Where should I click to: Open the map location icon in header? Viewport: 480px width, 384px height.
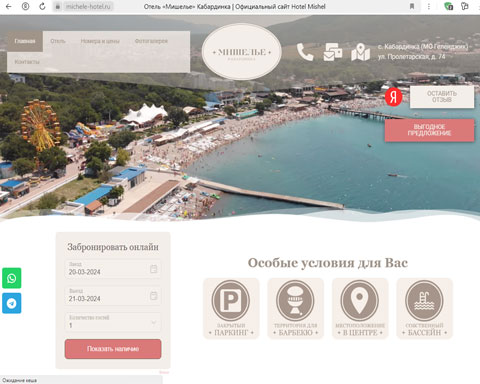point(360,52)
